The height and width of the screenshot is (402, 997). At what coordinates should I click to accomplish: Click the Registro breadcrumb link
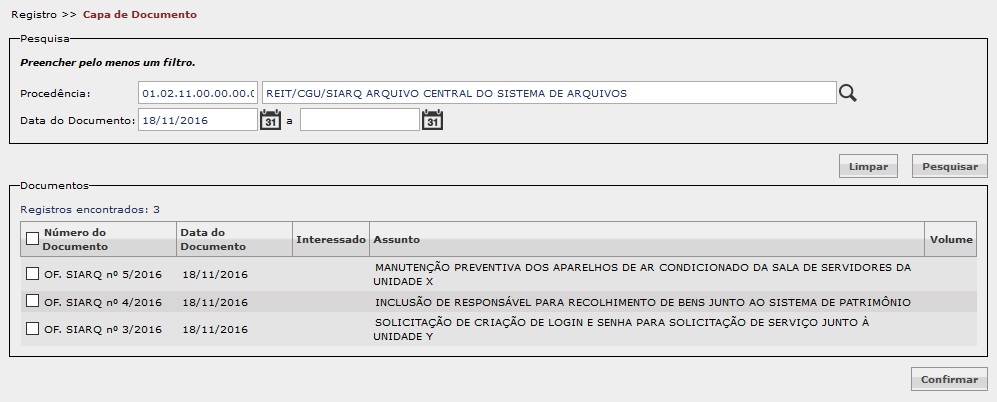pyautogui.click(x=34, y=14)
